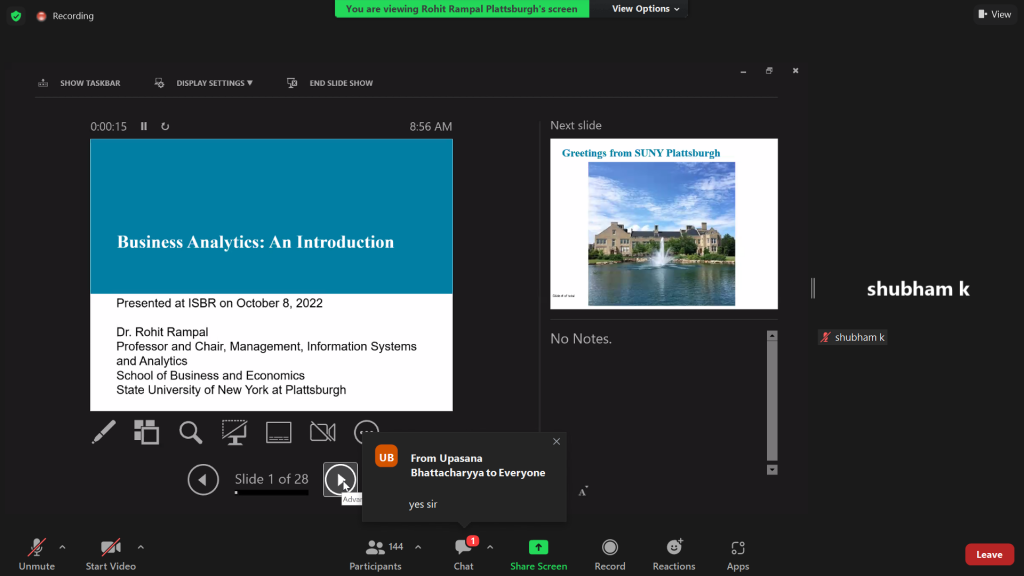Click the 0:00:15 elapsed timer

108,127
